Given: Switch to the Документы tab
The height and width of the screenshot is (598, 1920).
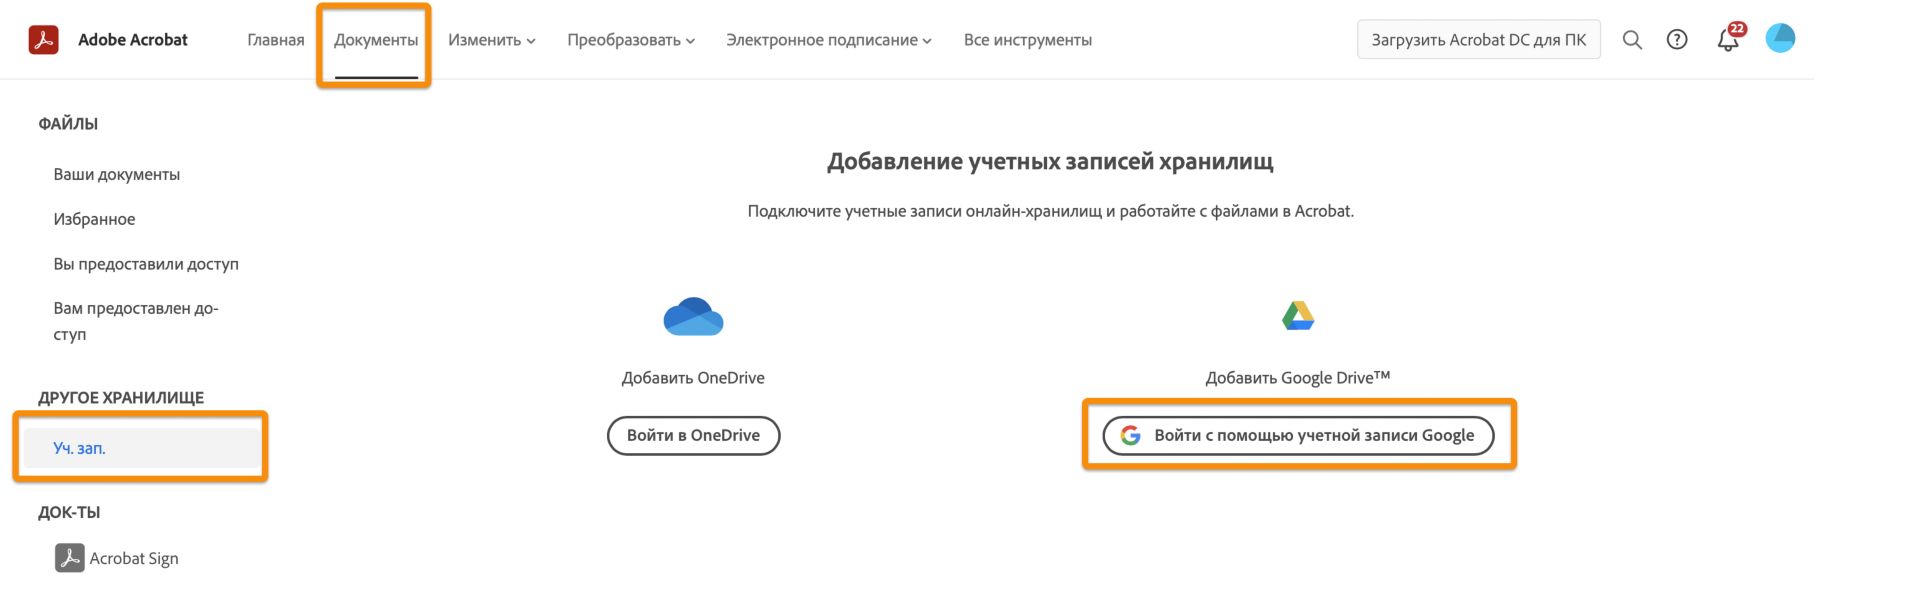Looking at the screenshot, I should click(x=376, y=40).
